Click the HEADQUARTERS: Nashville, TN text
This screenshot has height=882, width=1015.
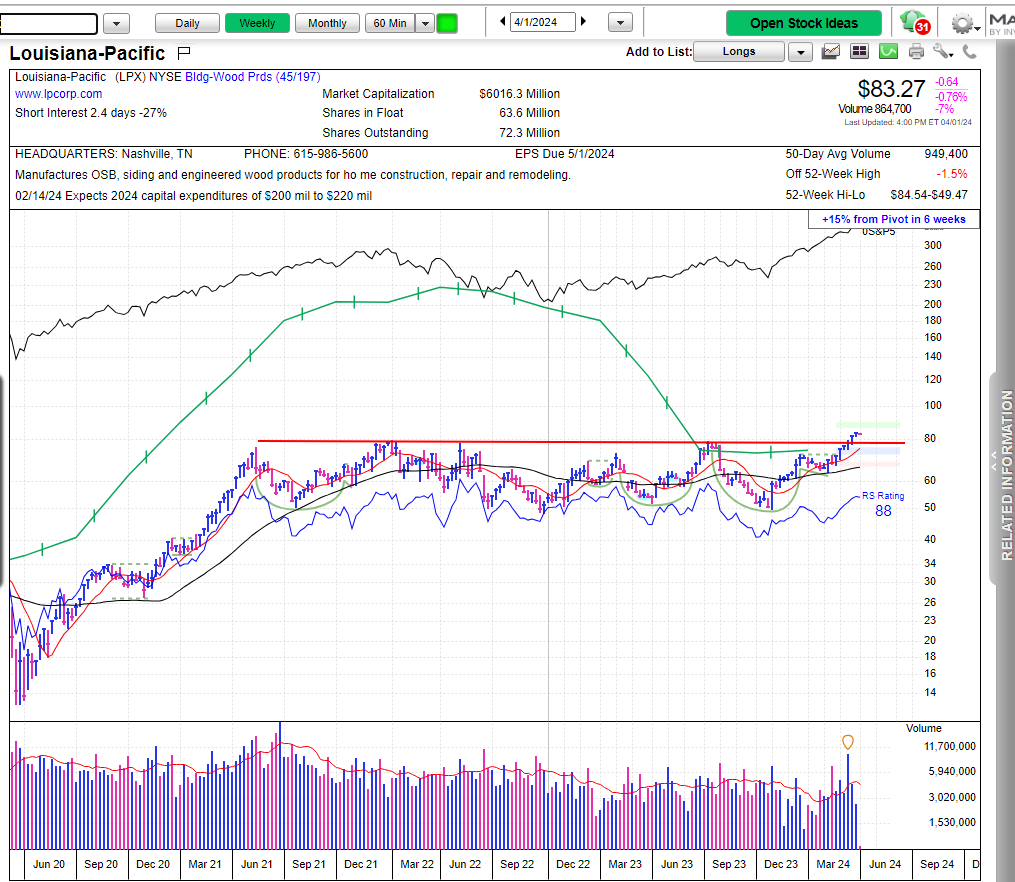[x=104, y=154]
